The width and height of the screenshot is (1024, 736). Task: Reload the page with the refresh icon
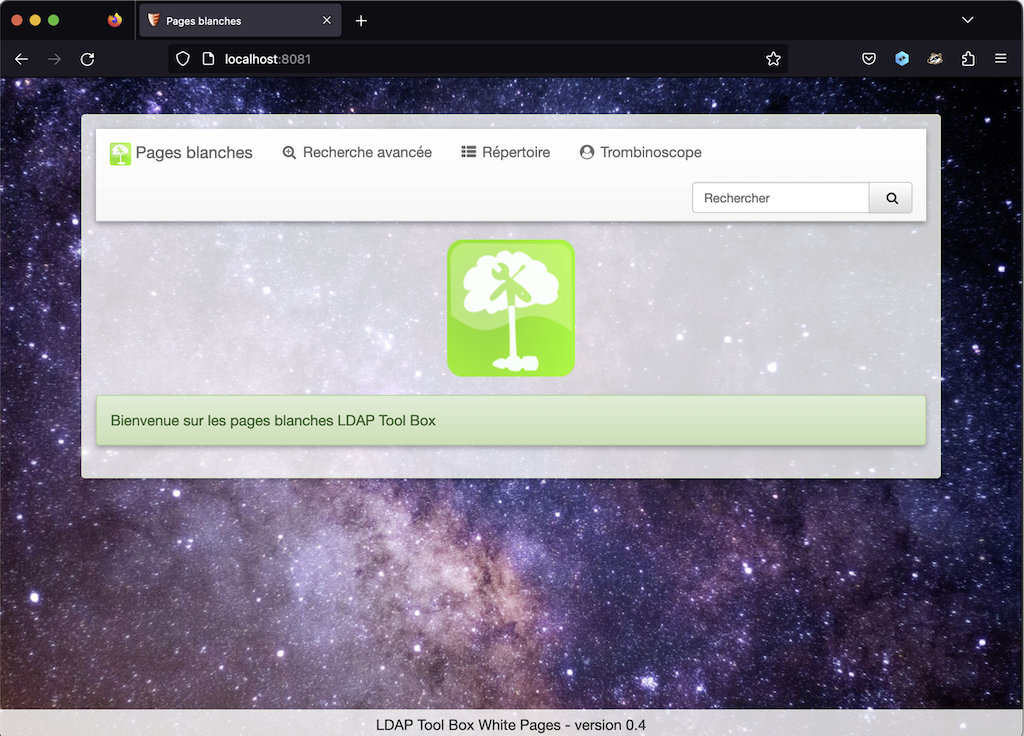[87, 58]
